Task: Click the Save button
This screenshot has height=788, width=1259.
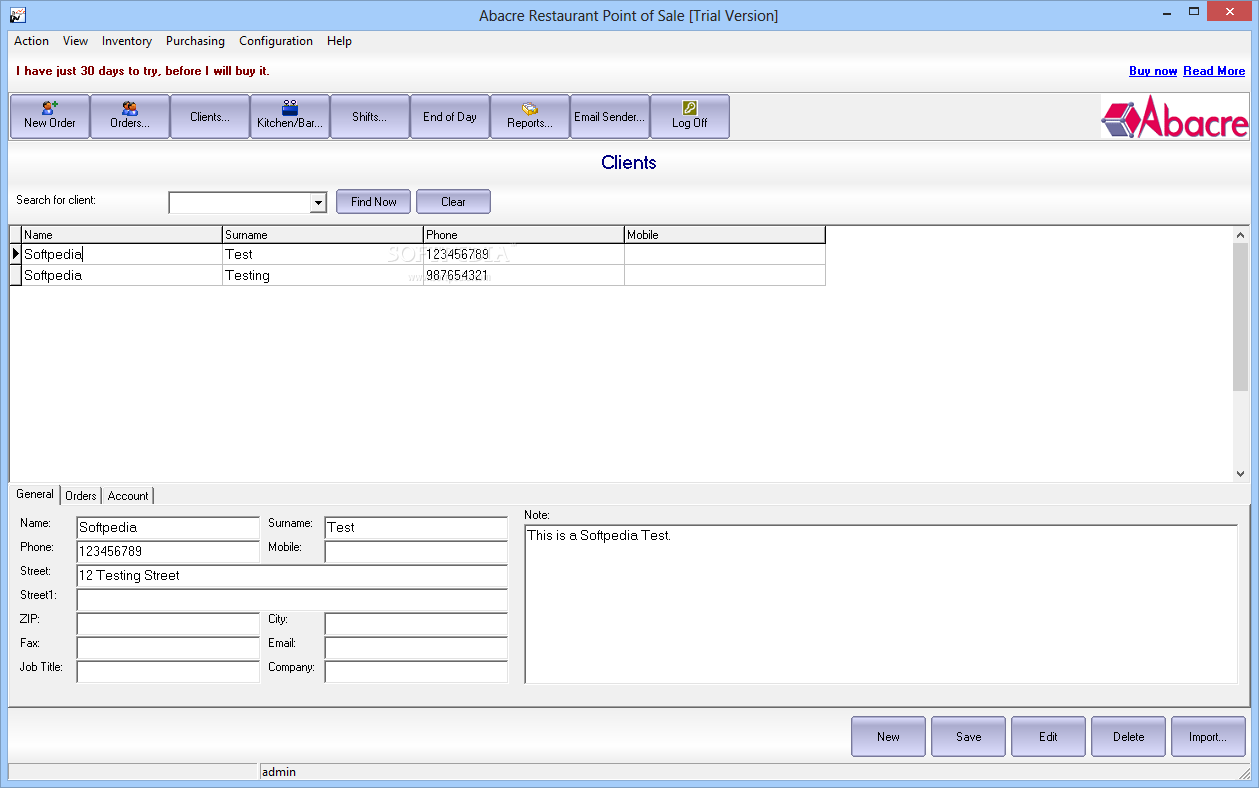Action: coord(968,737)
